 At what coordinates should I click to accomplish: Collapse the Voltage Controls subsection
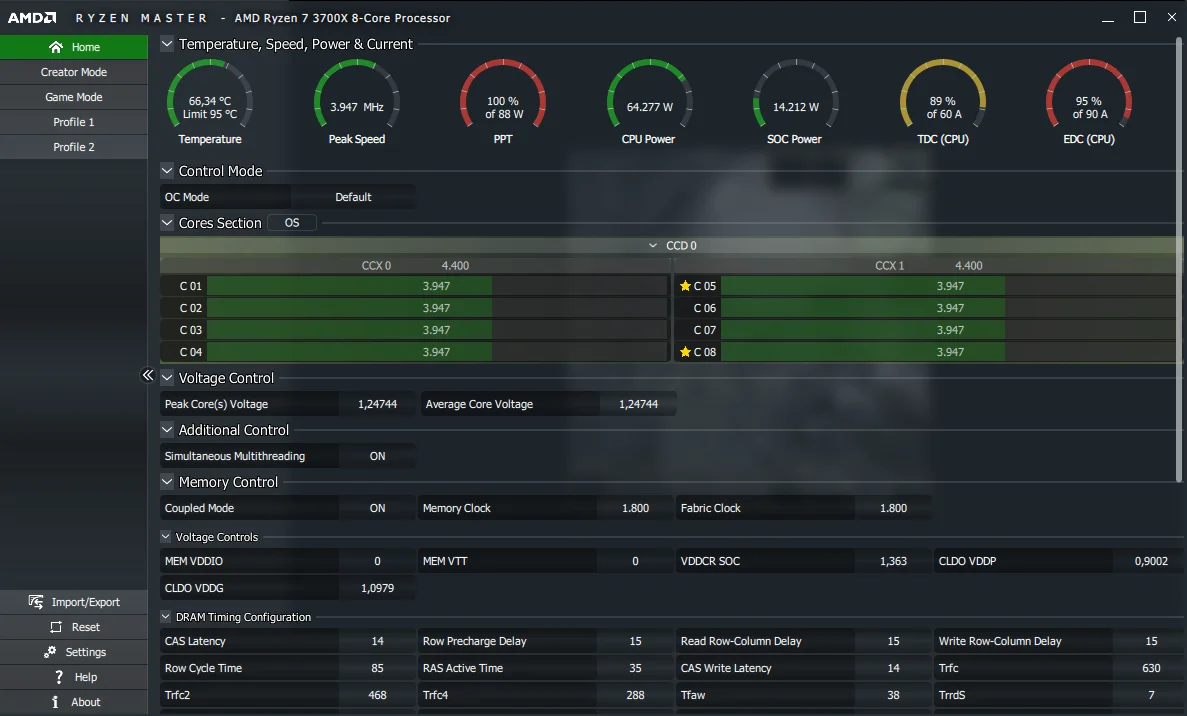166,537
